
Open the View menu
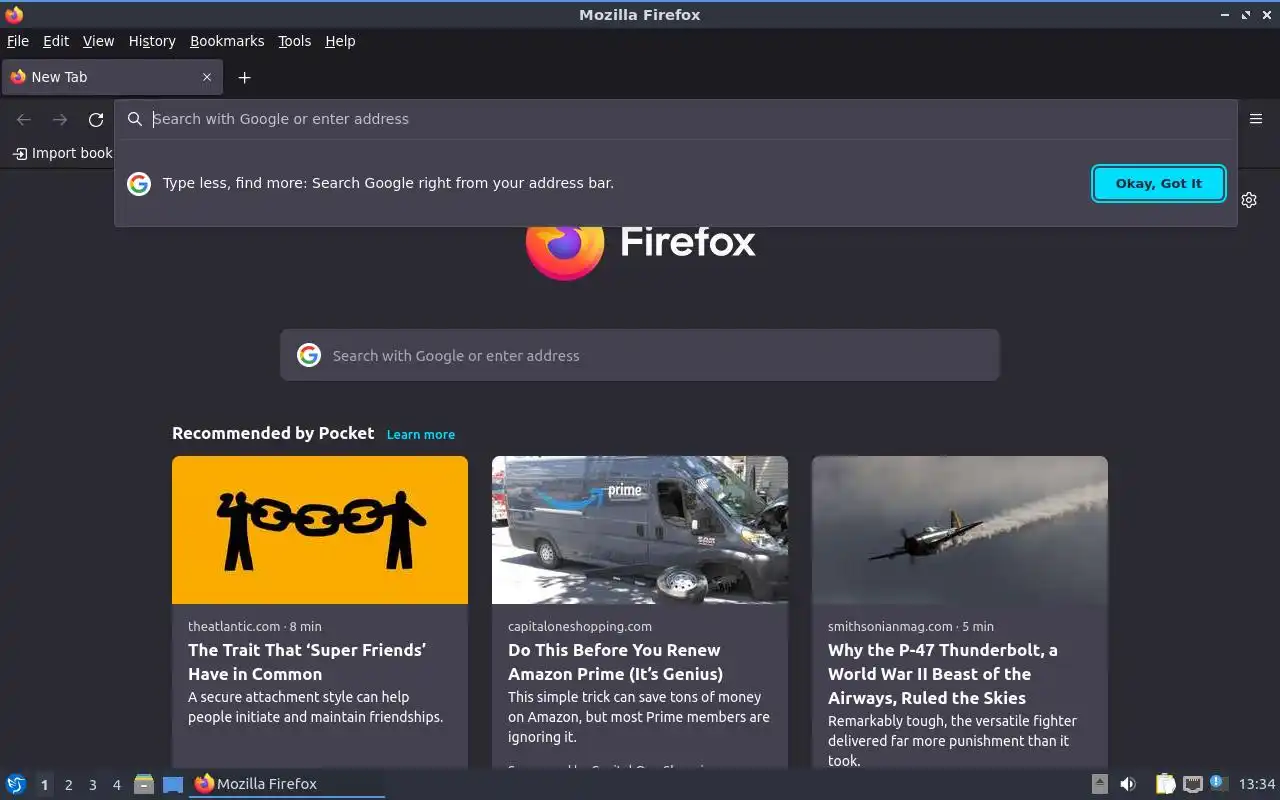click(x=98, y=41)
